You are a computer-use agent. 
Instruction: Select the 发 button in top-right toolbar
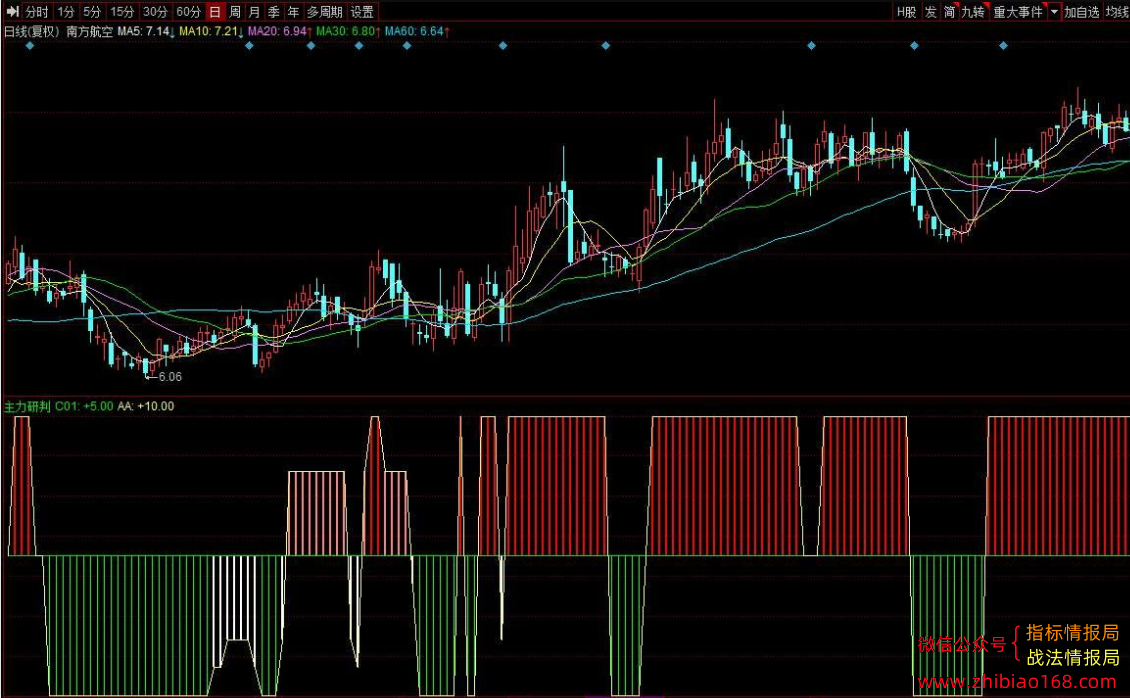[x=930, y=12]
